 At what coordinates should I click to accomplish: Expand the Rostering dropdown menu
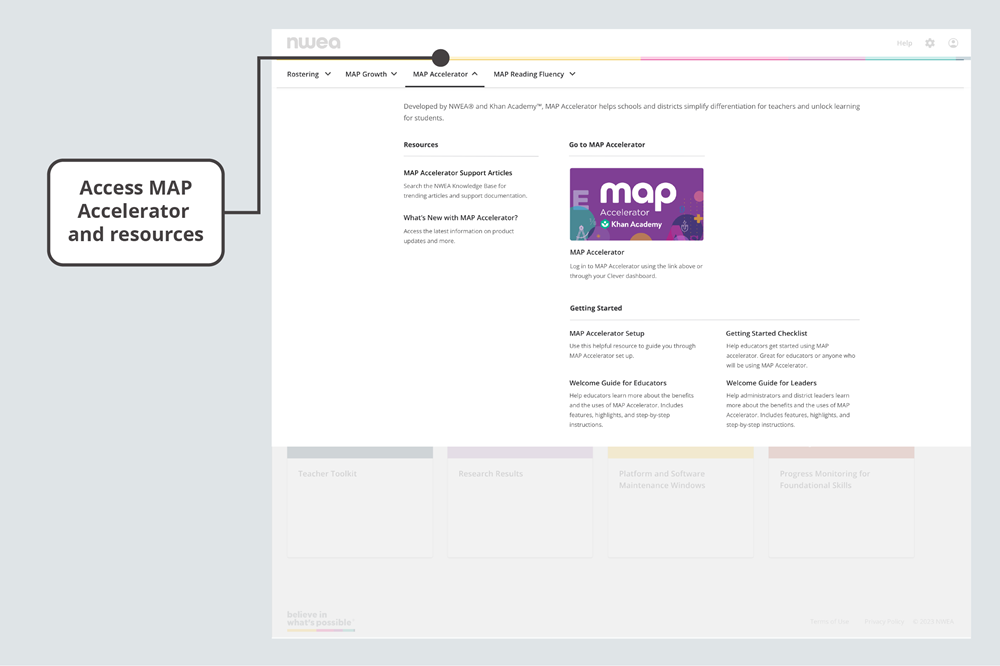point(308,74)
